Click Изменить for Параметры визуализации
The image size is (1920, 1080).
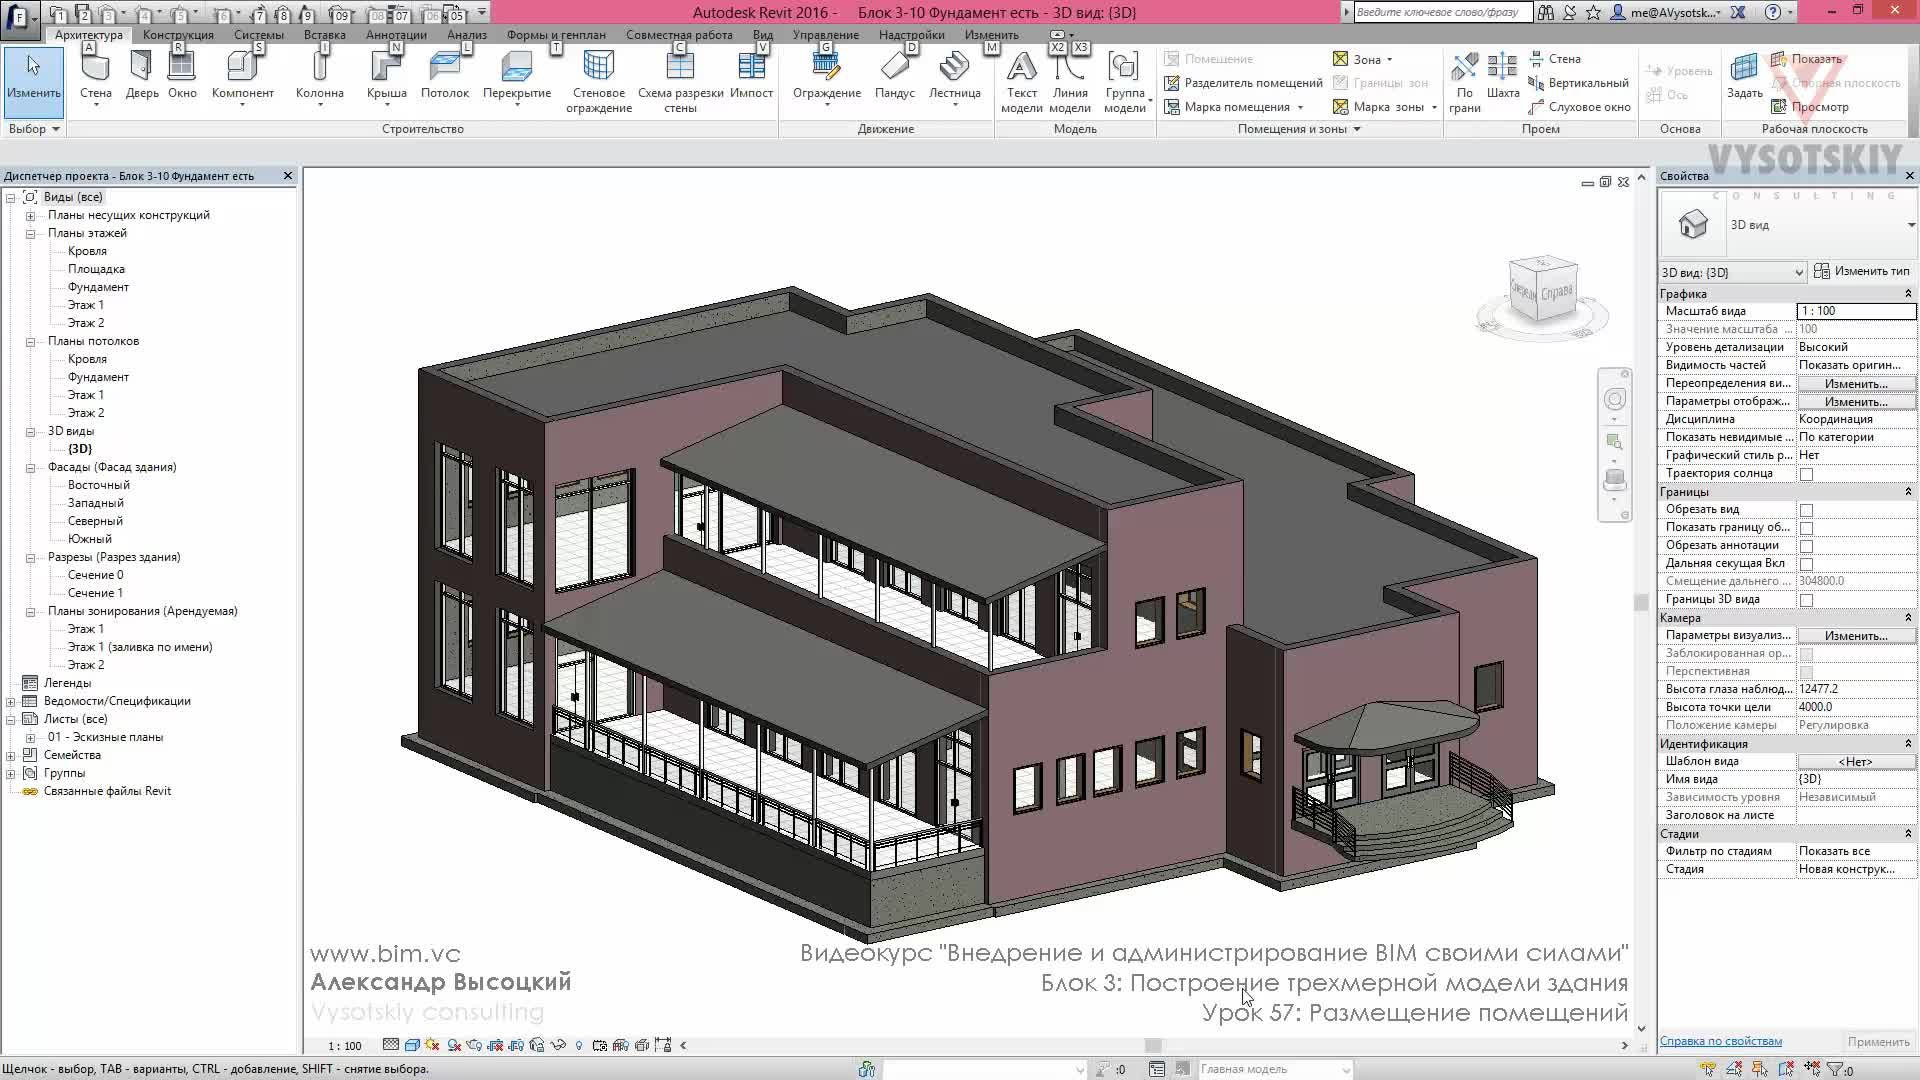(1856, 636)
